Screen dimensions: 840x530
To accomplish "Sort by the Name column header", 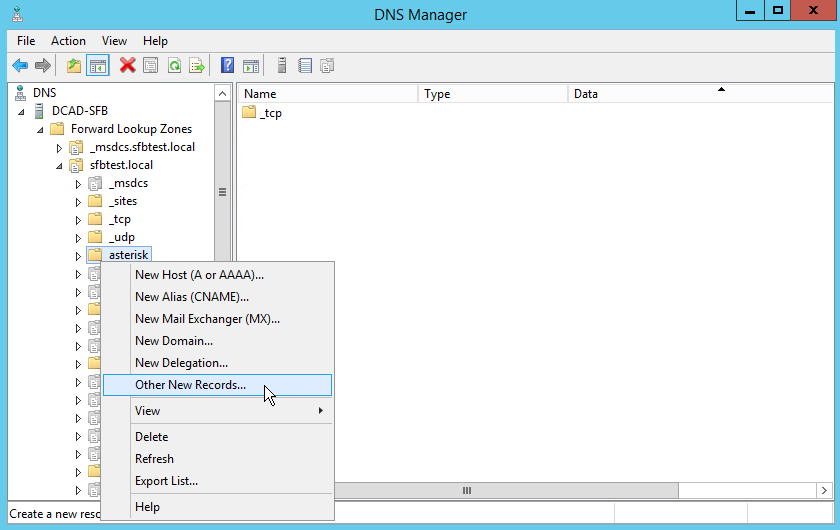I will point(328,94).
